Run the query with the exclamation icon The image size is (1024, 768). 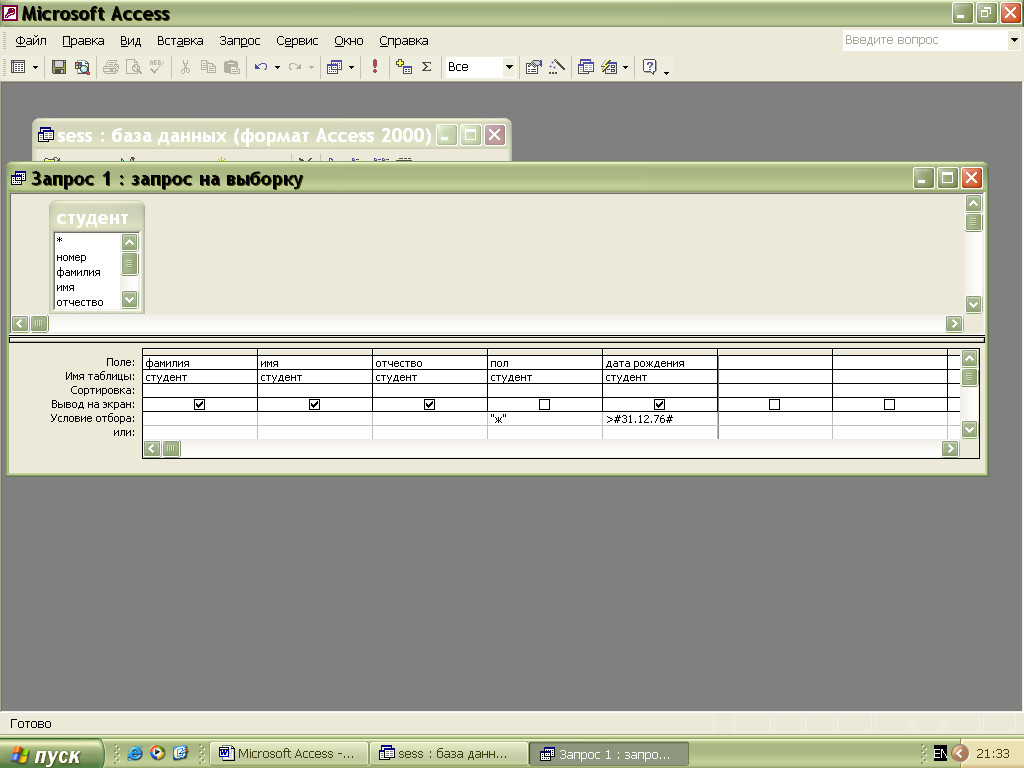[375, 67]
